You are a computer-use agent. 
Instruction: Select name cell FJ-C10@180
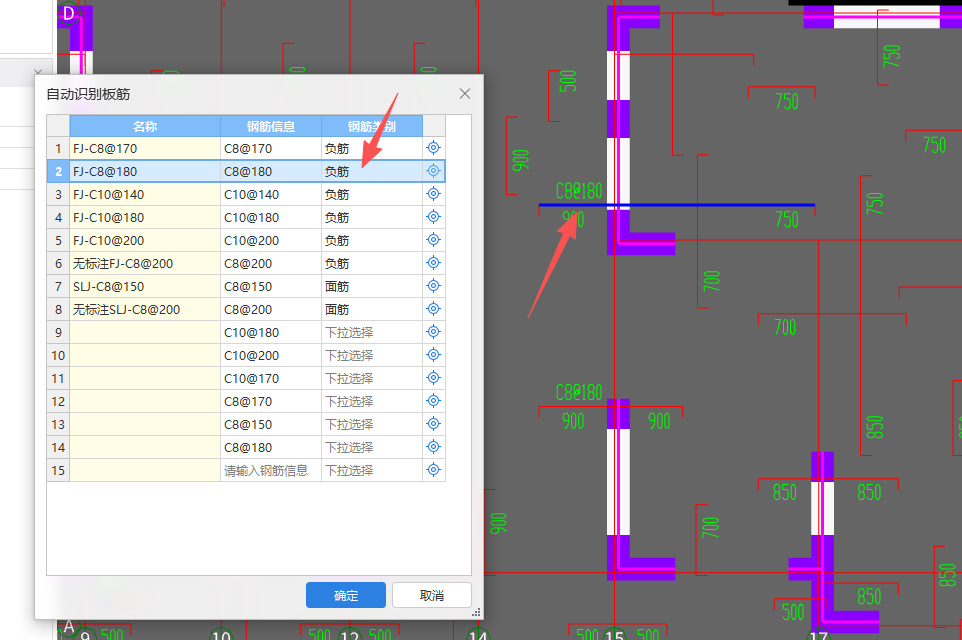pos(145,217)
